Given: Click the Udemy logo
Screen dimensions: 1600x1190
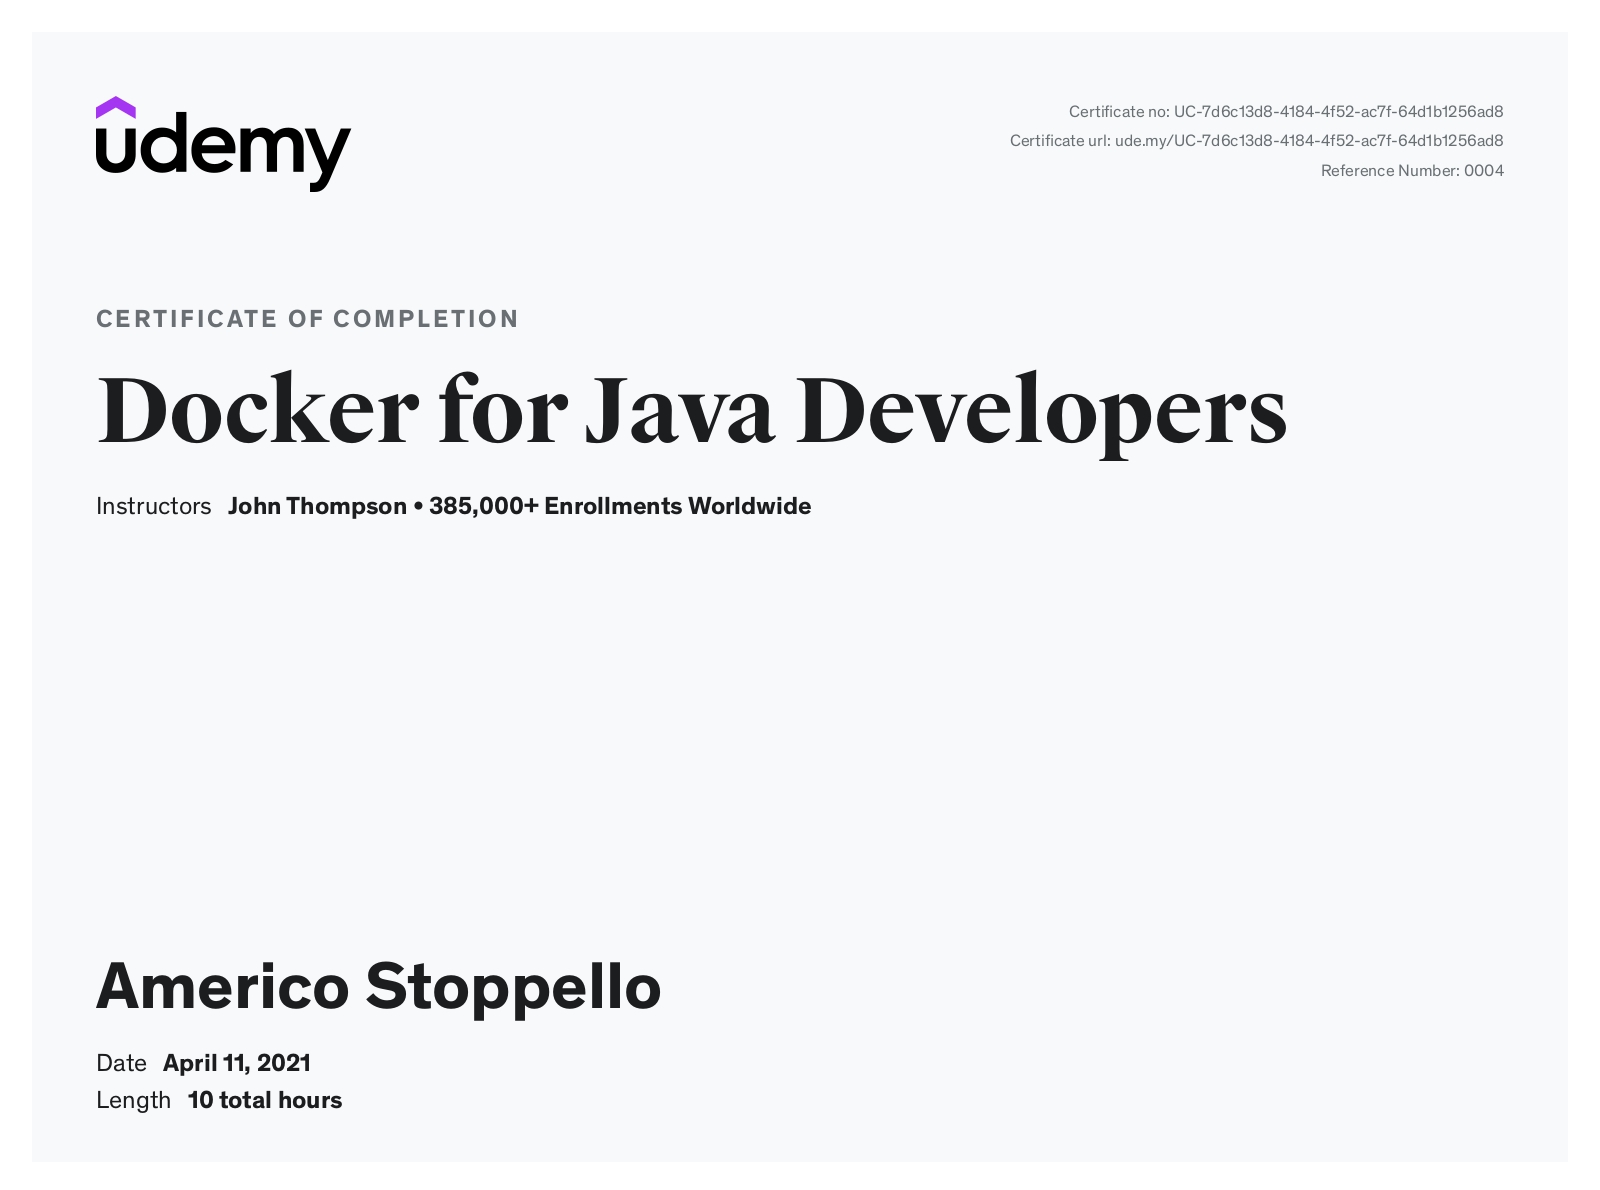Looking at the screenshot, I should coord(223,145).
